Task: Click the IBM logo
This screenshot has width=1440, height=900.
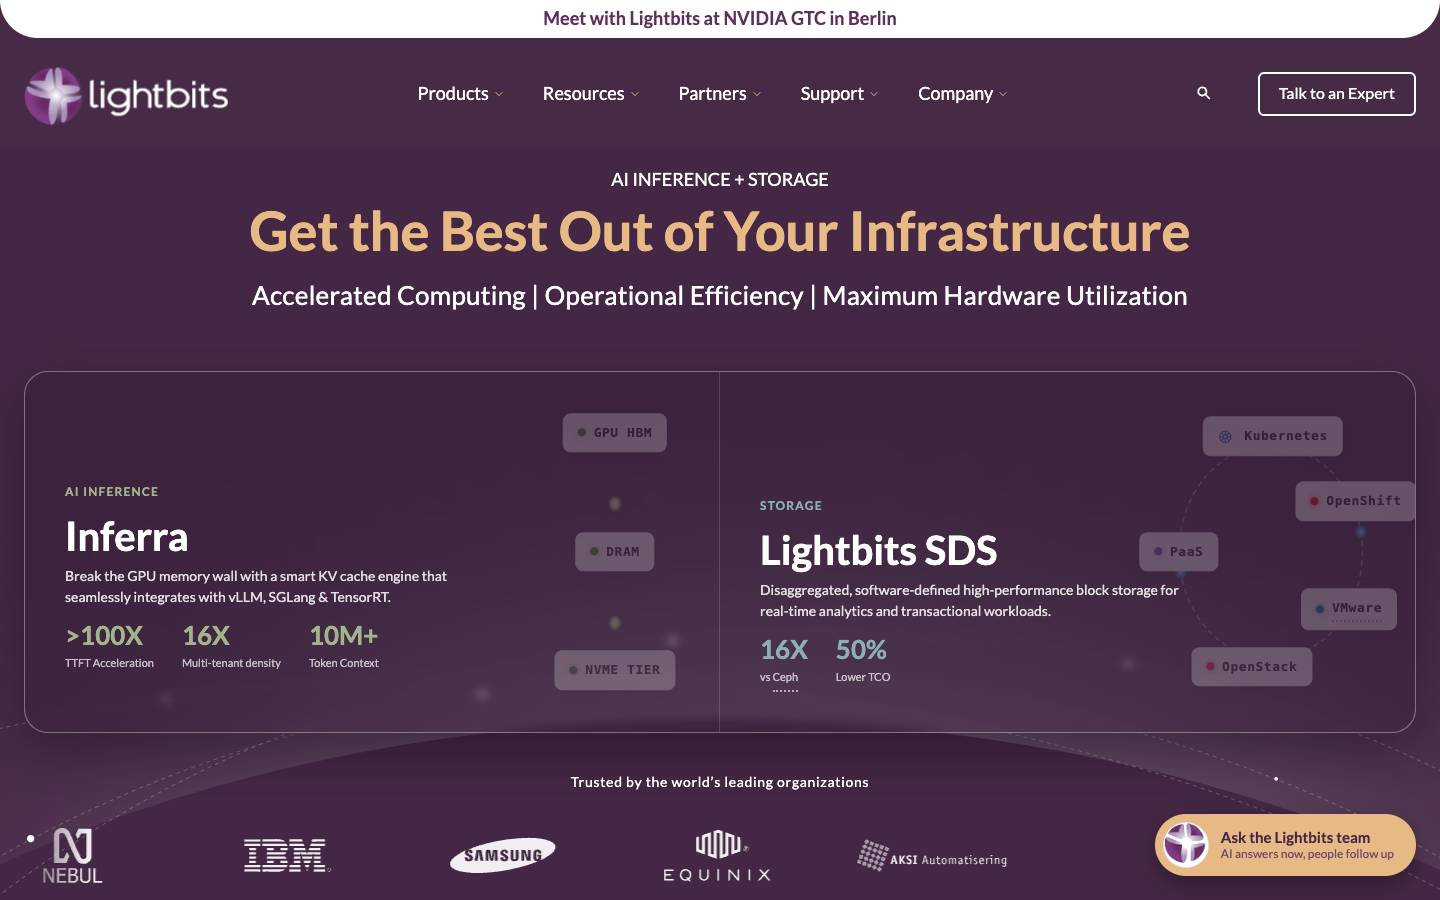Action: coord(286,855)
